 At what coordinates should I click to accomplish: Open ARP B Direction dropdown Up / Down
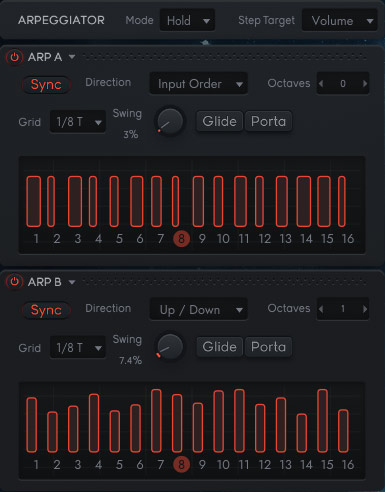click(198, 309)
